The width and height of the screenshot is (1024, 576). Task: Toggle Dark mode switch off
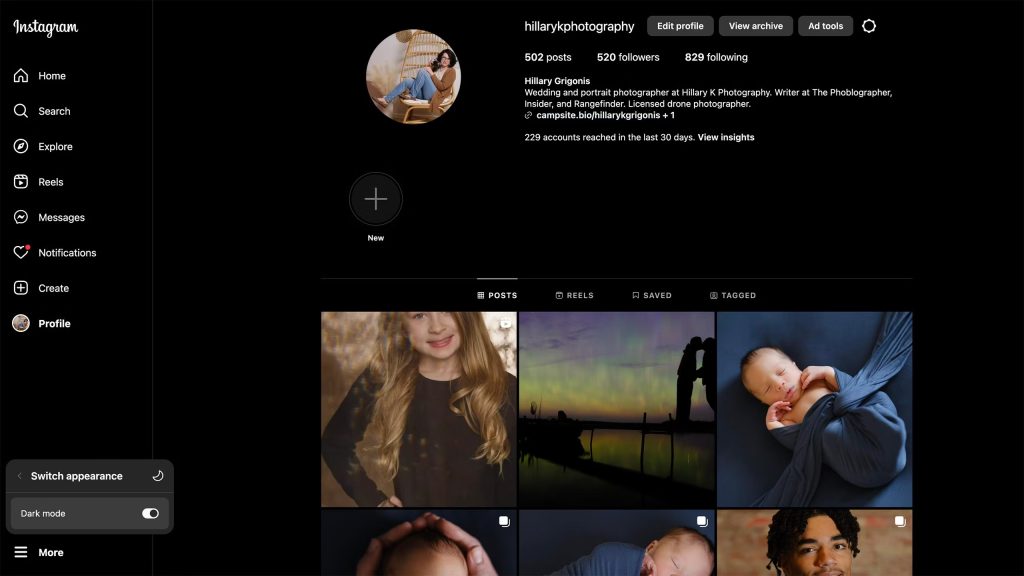tap(148, 513)
